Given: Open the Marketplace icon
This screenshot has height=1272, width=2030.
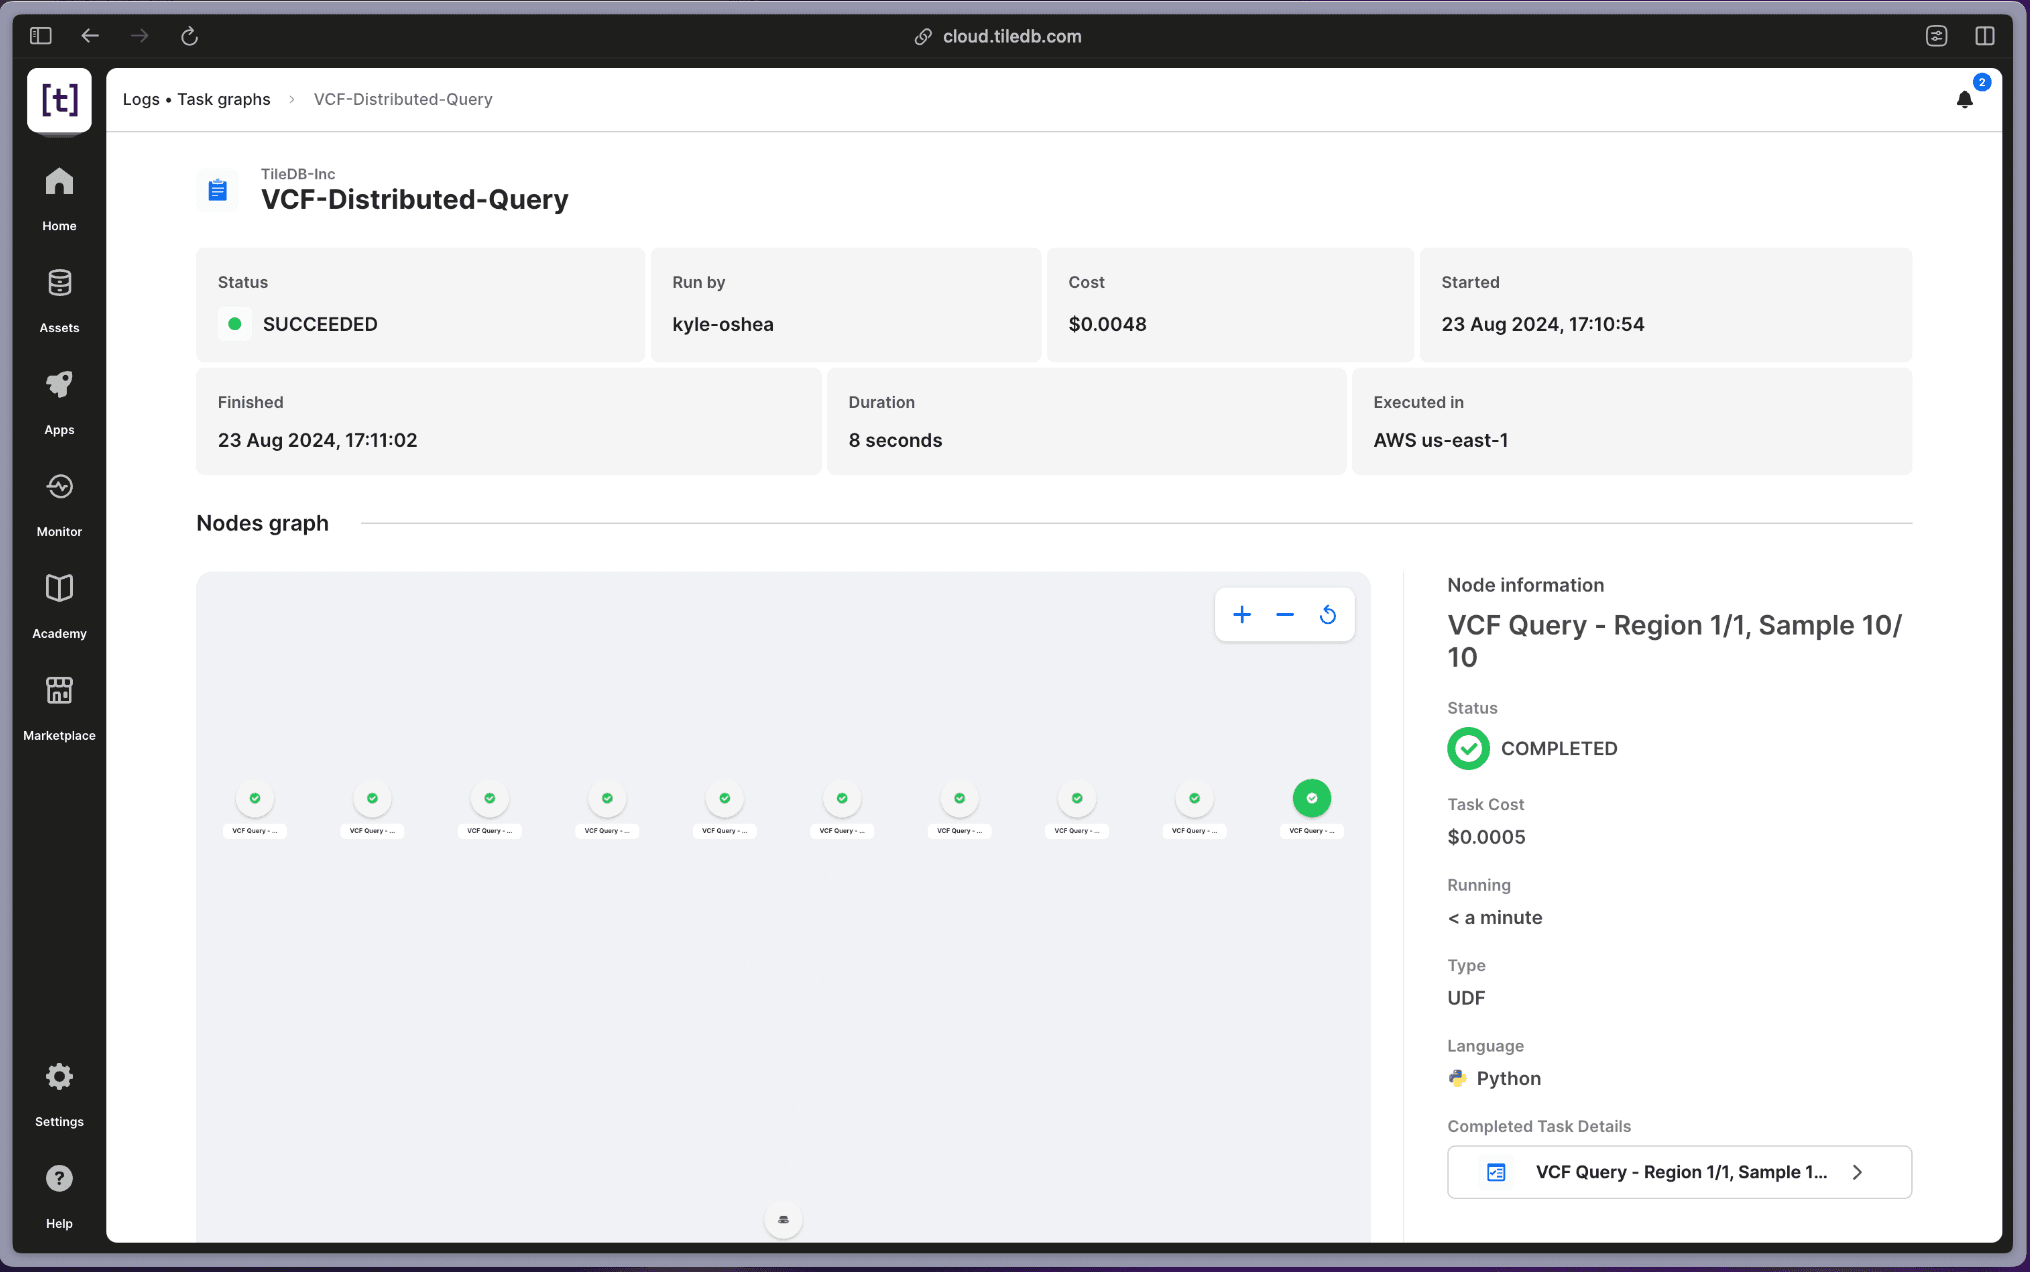Looking at the screenshot, I should click(x=59, y=692).
